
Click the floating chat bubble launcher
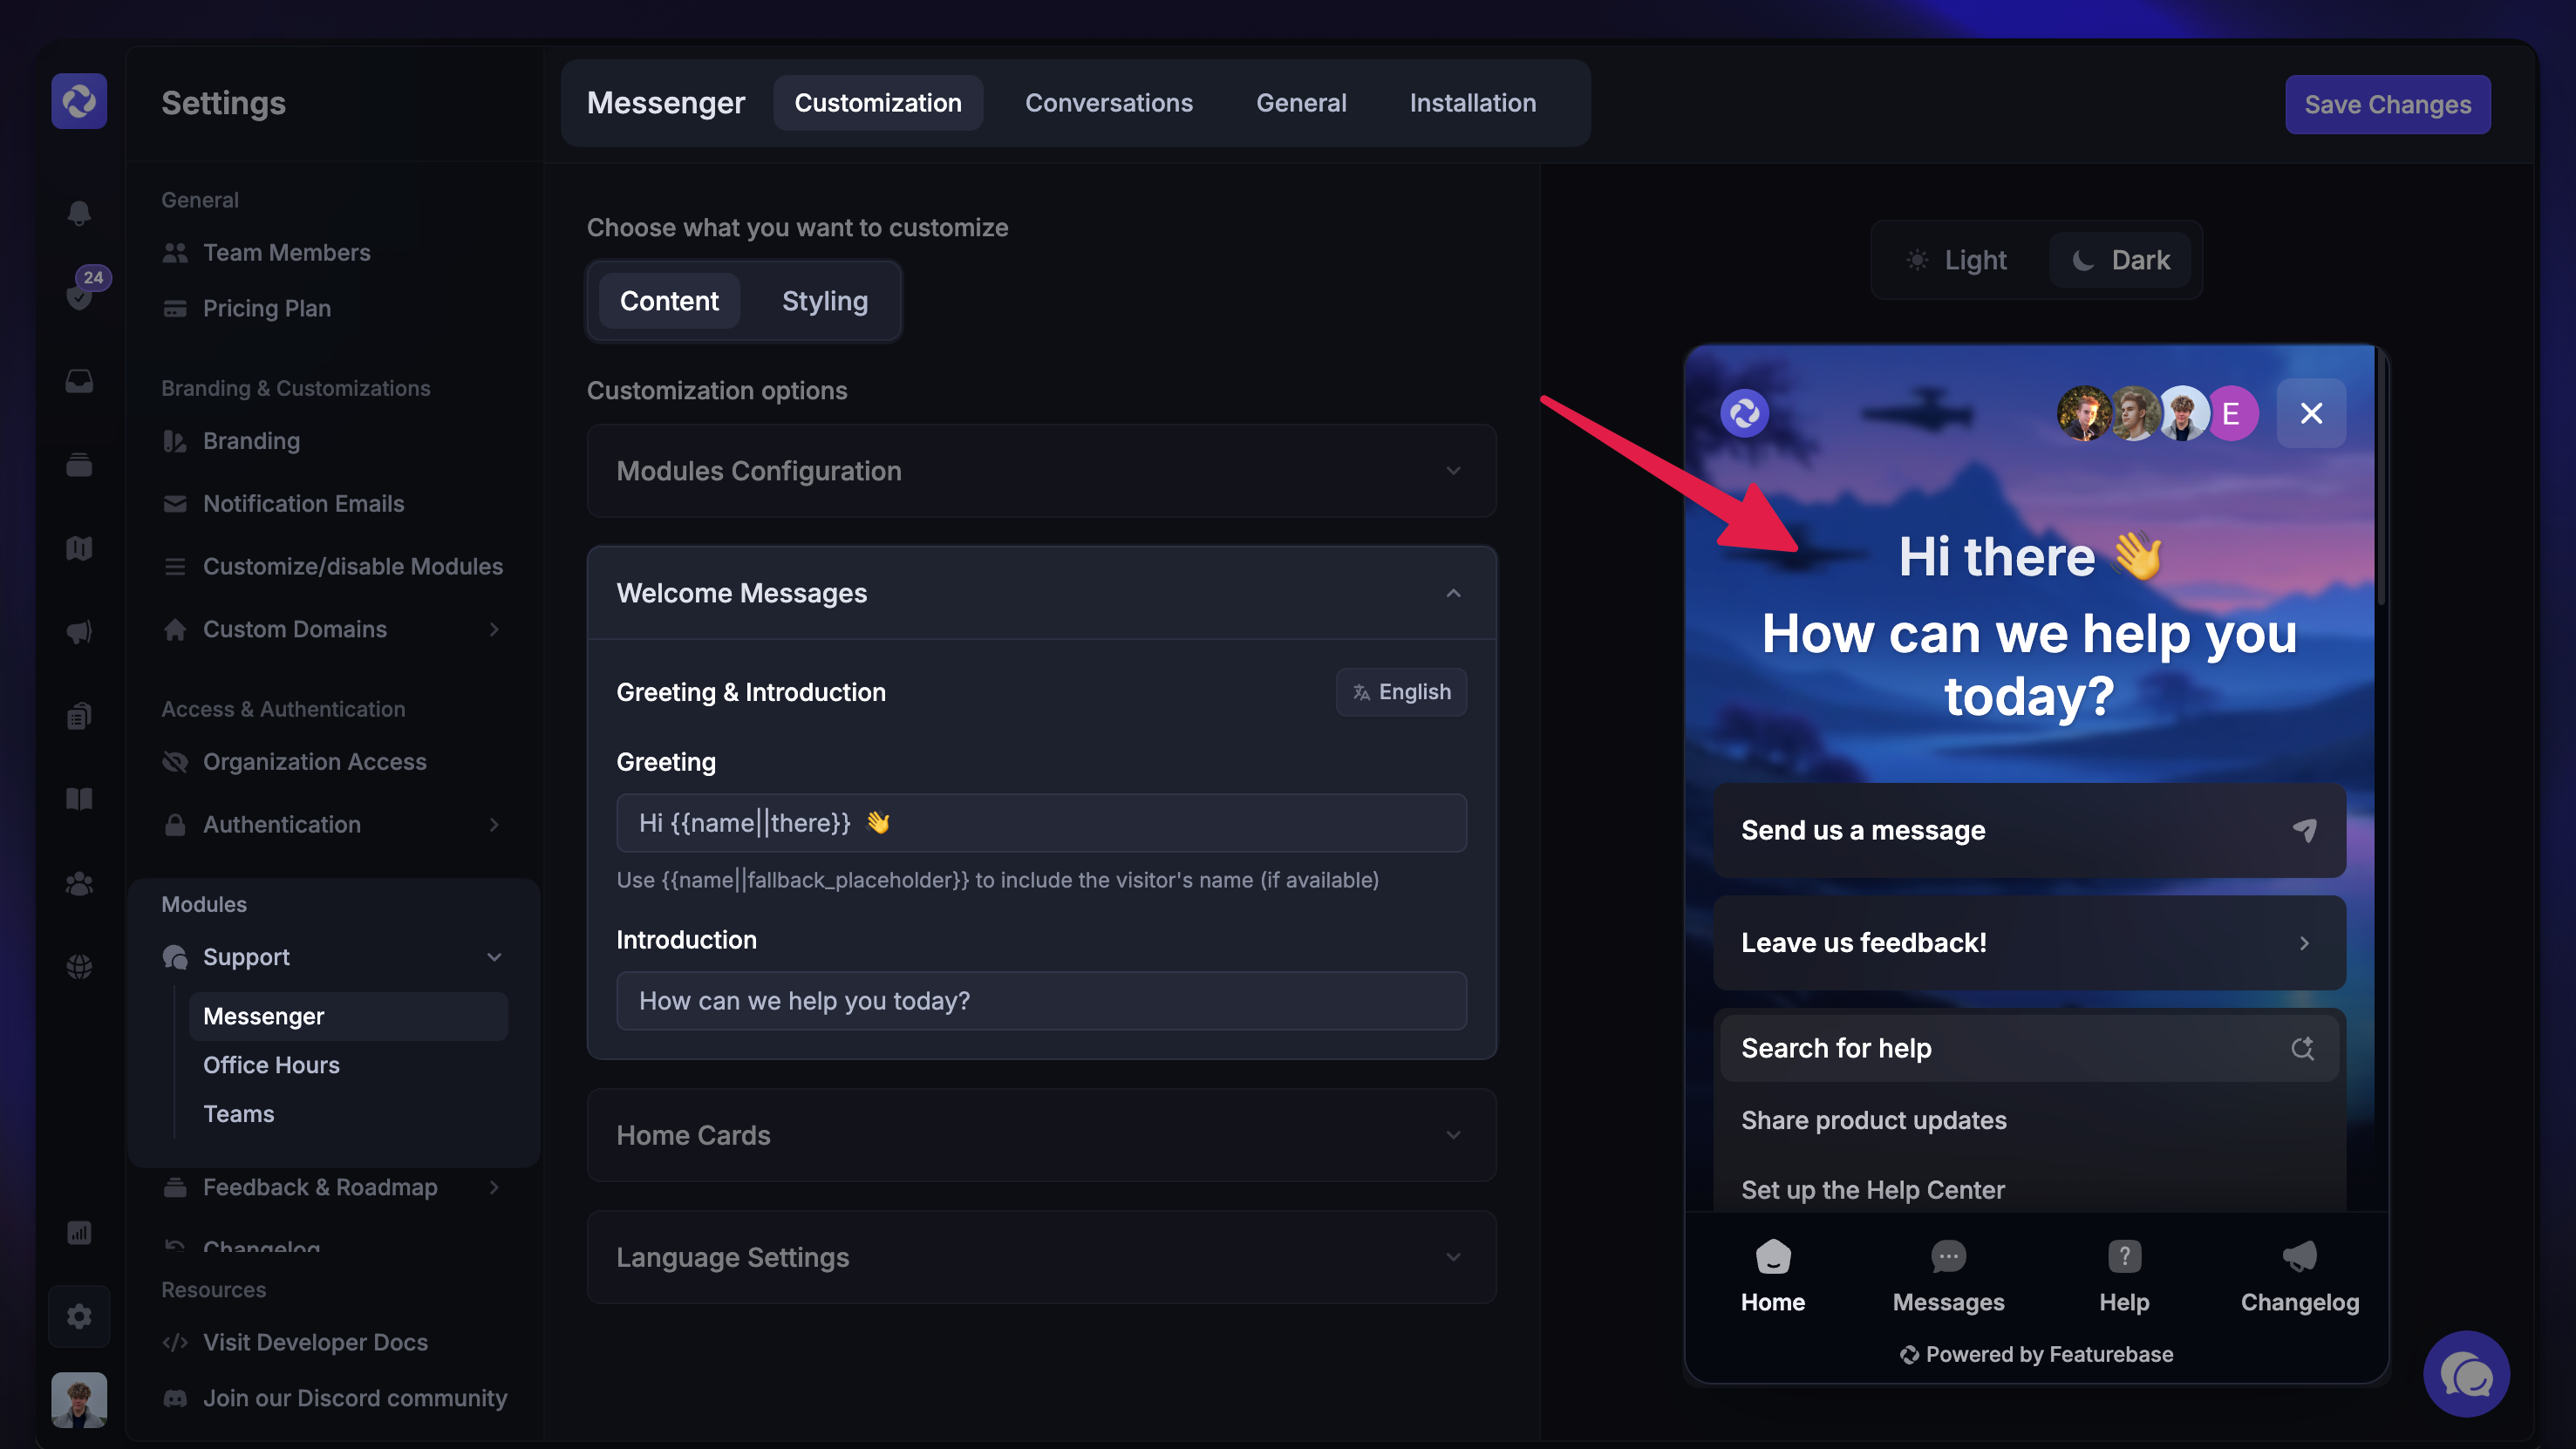coord(2466,1375)
